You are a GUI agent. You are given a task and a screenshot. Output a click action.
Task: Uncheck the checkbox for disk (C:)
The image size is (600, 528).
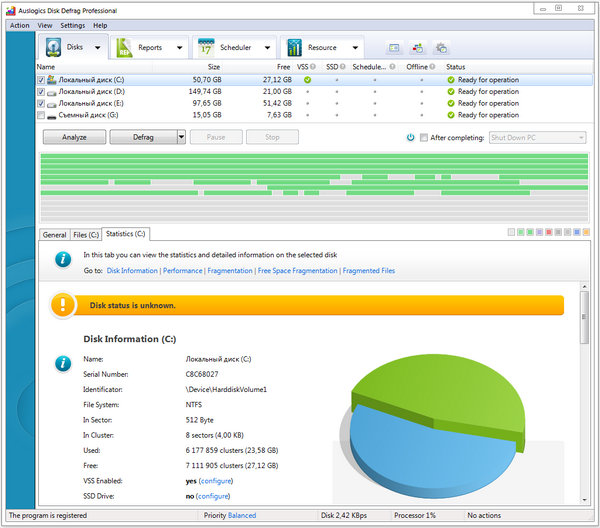(x=40, y=79)
